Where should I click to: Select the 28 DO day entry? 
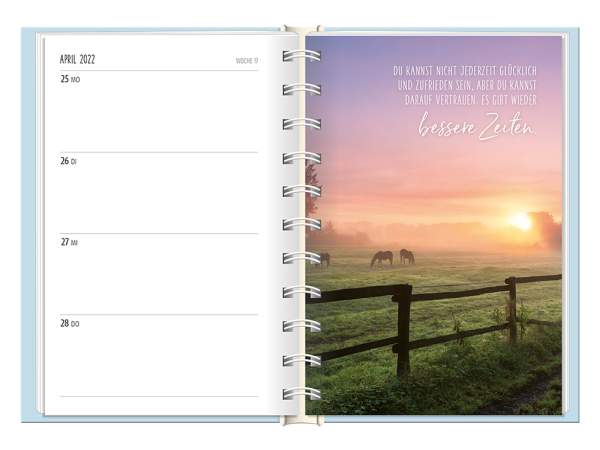(70, 324)
